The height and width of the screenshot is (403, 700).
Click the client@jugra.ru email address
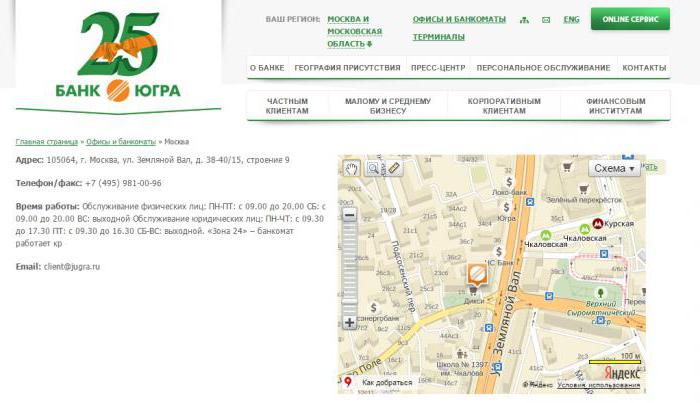(x=72, y=267)
